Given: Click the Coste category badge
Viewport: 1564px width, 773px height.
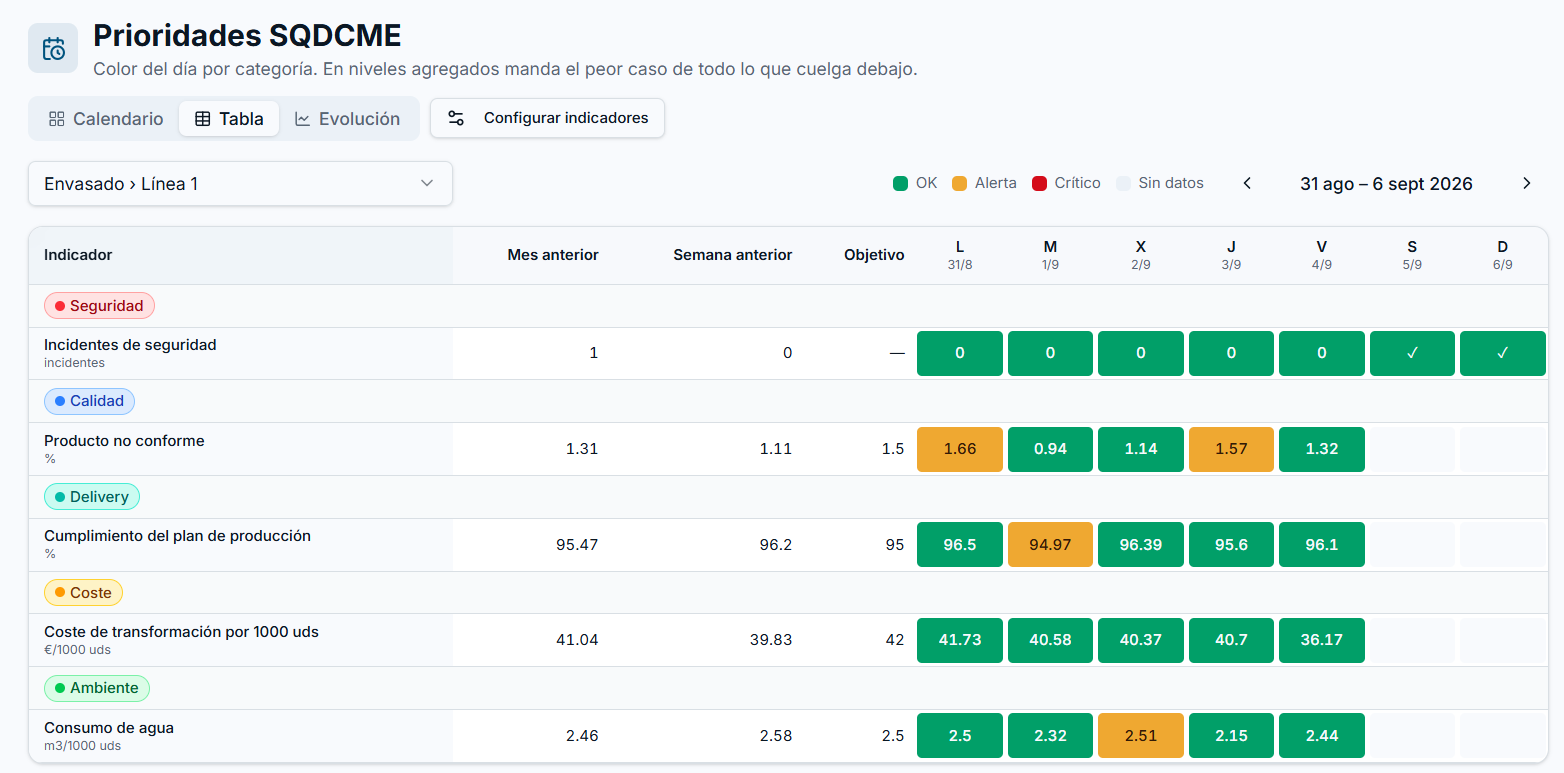Looking at the screenshot, I should [x=83, y=593].
